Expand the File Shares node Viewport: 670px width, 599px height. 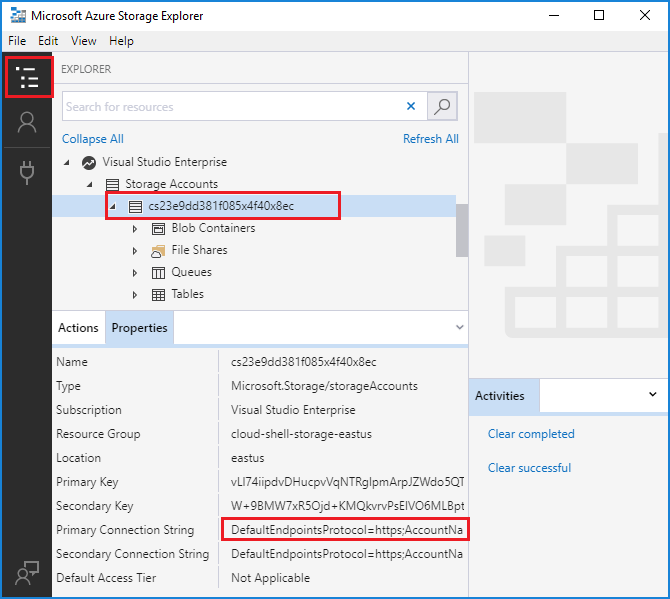tap(135, 251)
